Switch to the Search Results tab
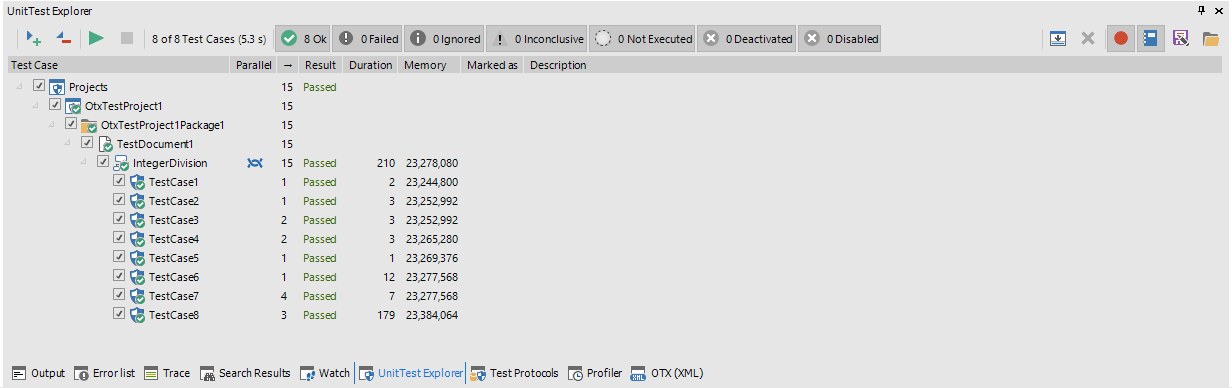The image size is (1232, 388). coord(245,373)
